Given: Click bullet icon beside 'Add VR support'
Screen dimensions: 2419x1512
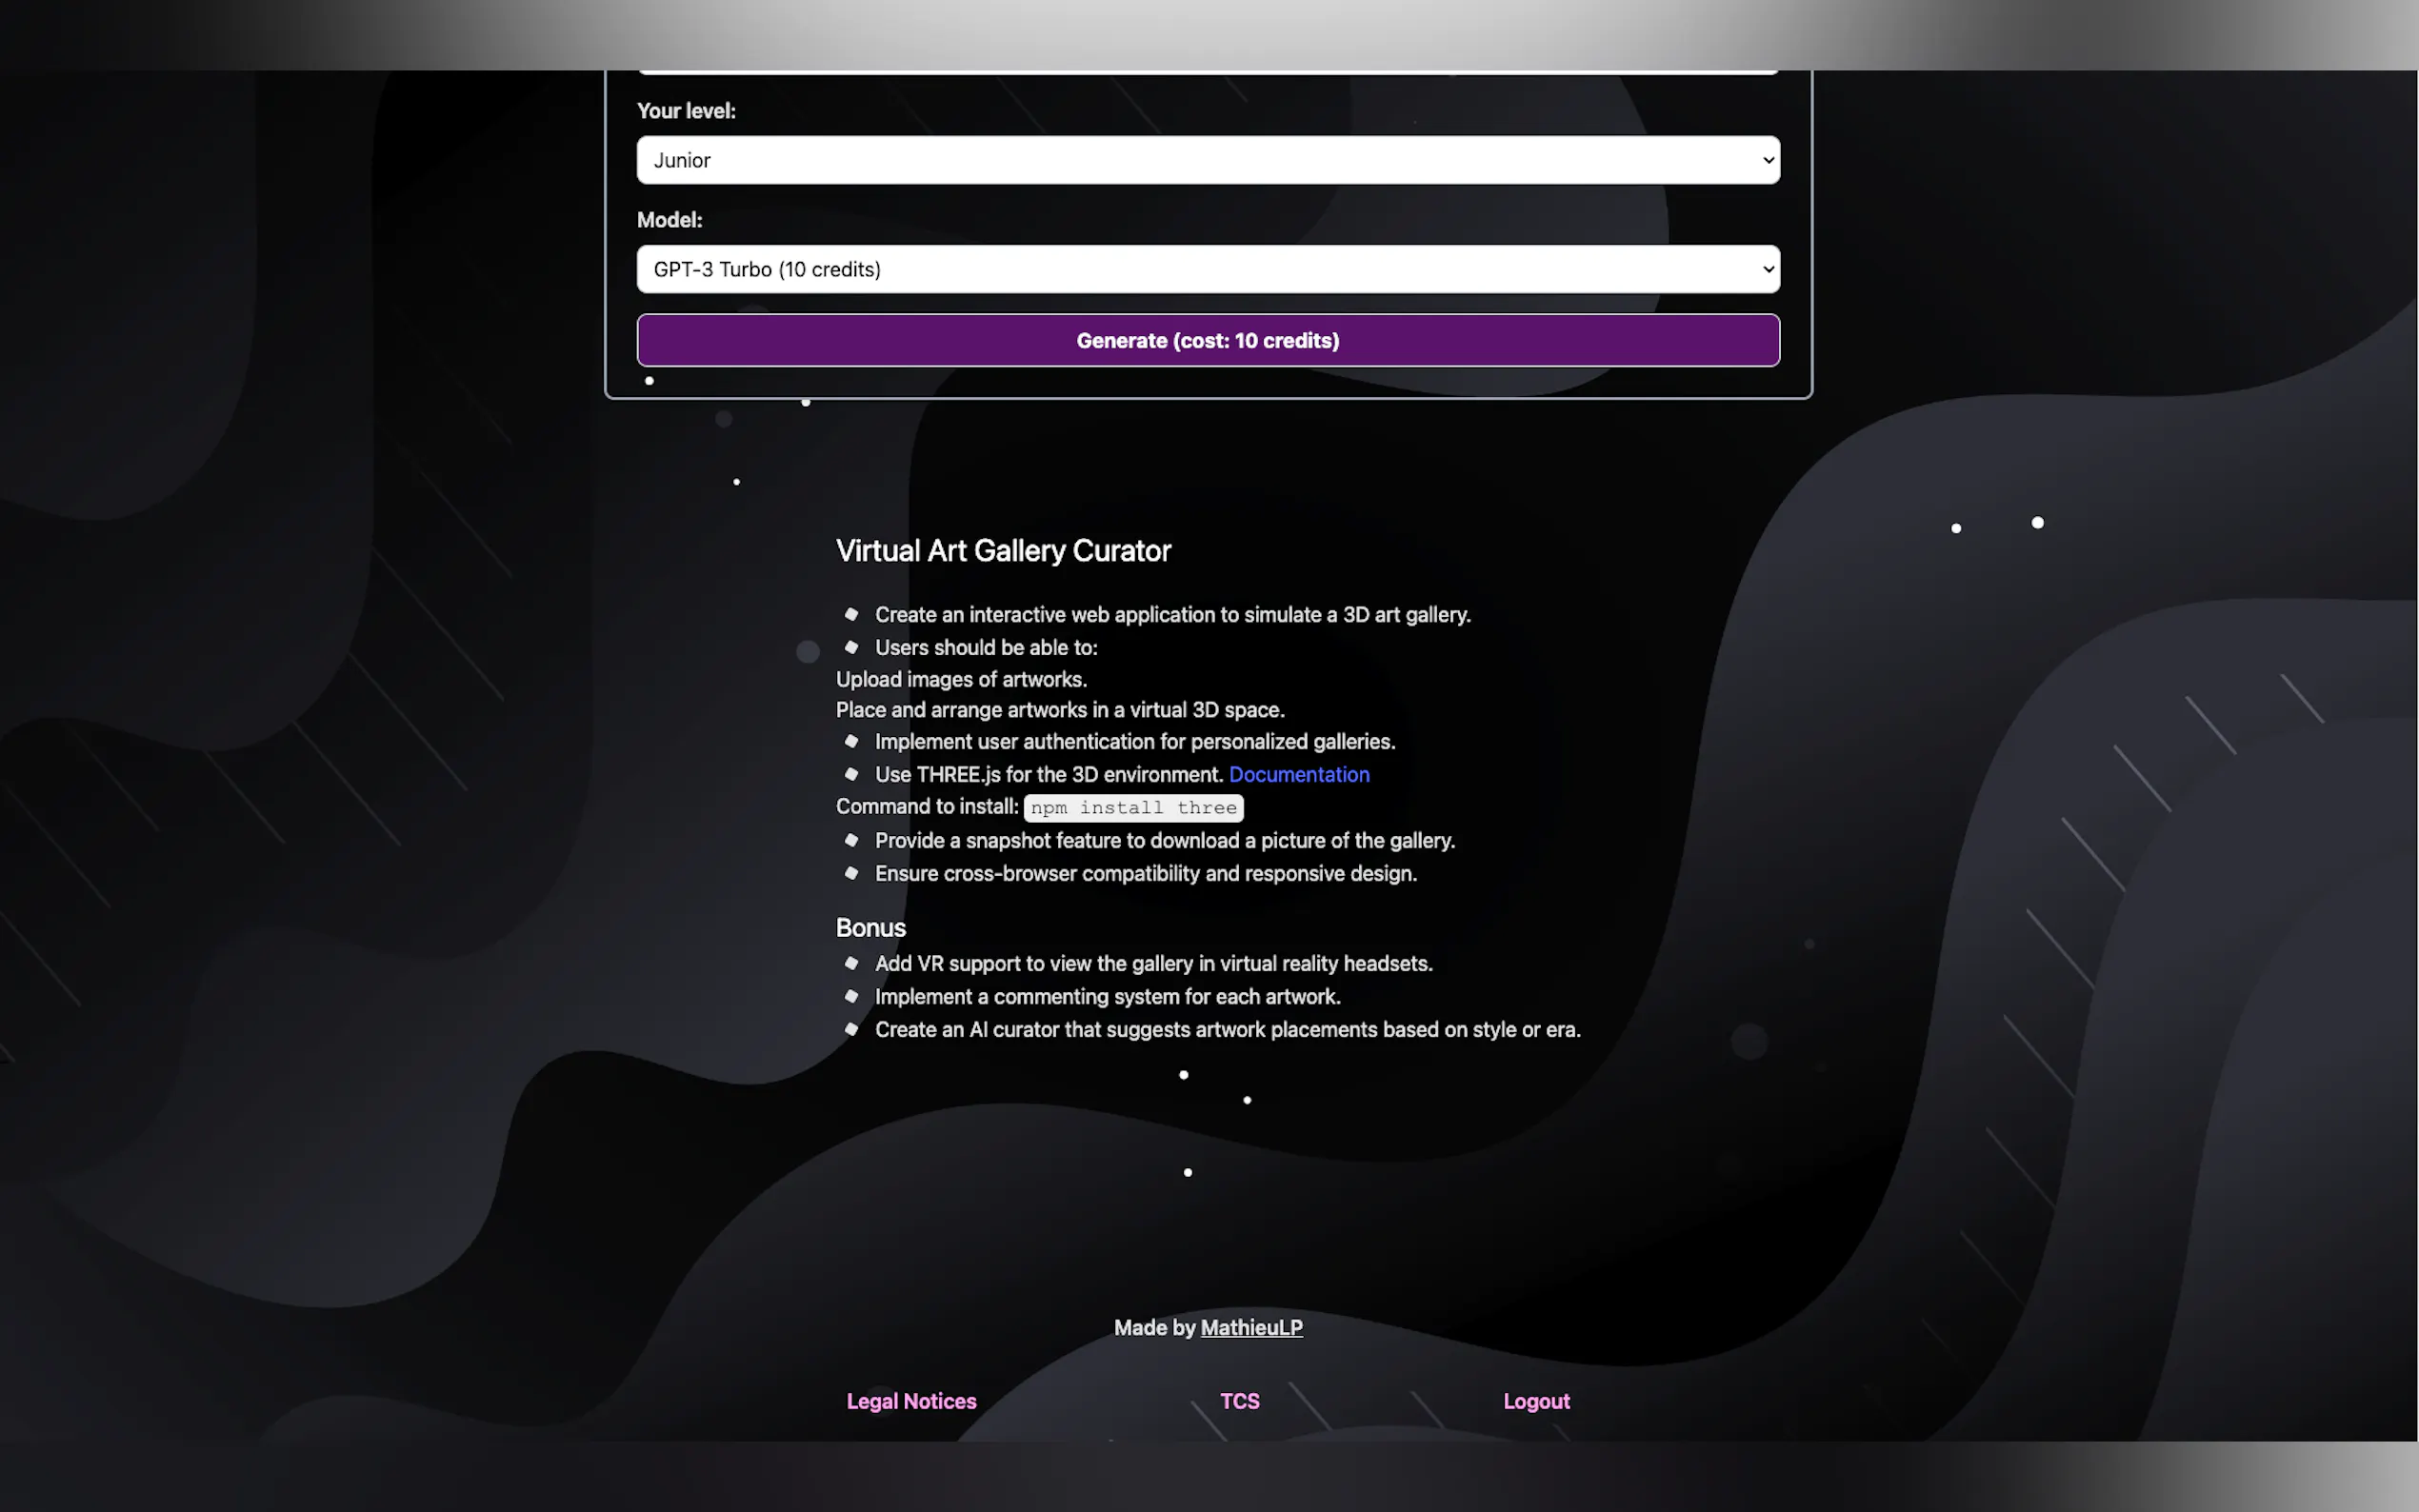Looking at the screenshot, I should 851,963.
